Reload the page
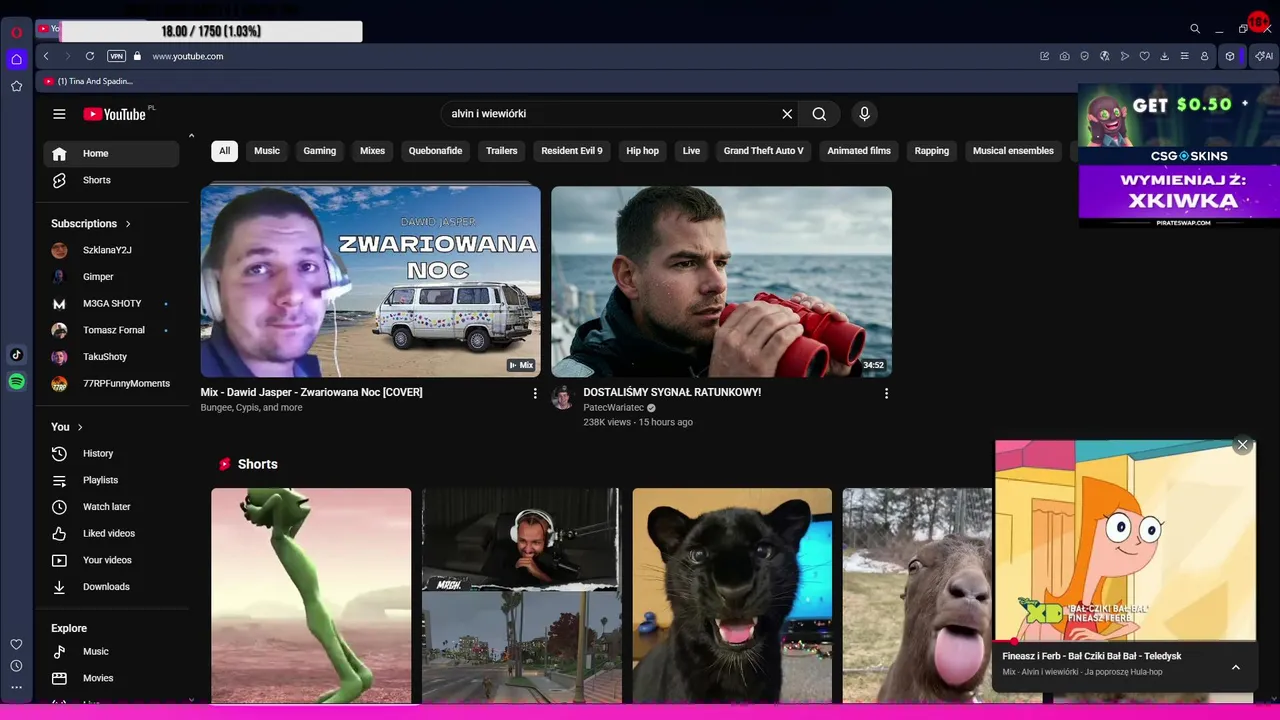 [x=90, y=56]
